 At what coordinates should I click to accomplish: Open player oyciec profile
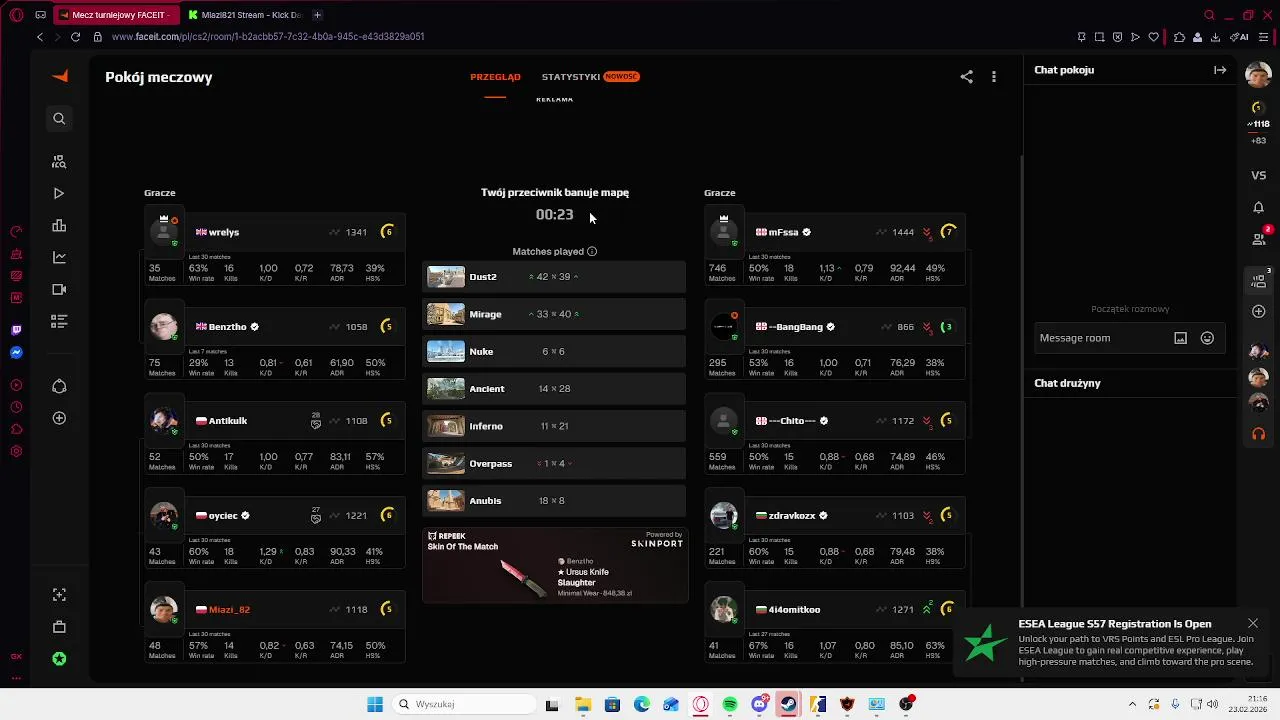tap(223, 516)
